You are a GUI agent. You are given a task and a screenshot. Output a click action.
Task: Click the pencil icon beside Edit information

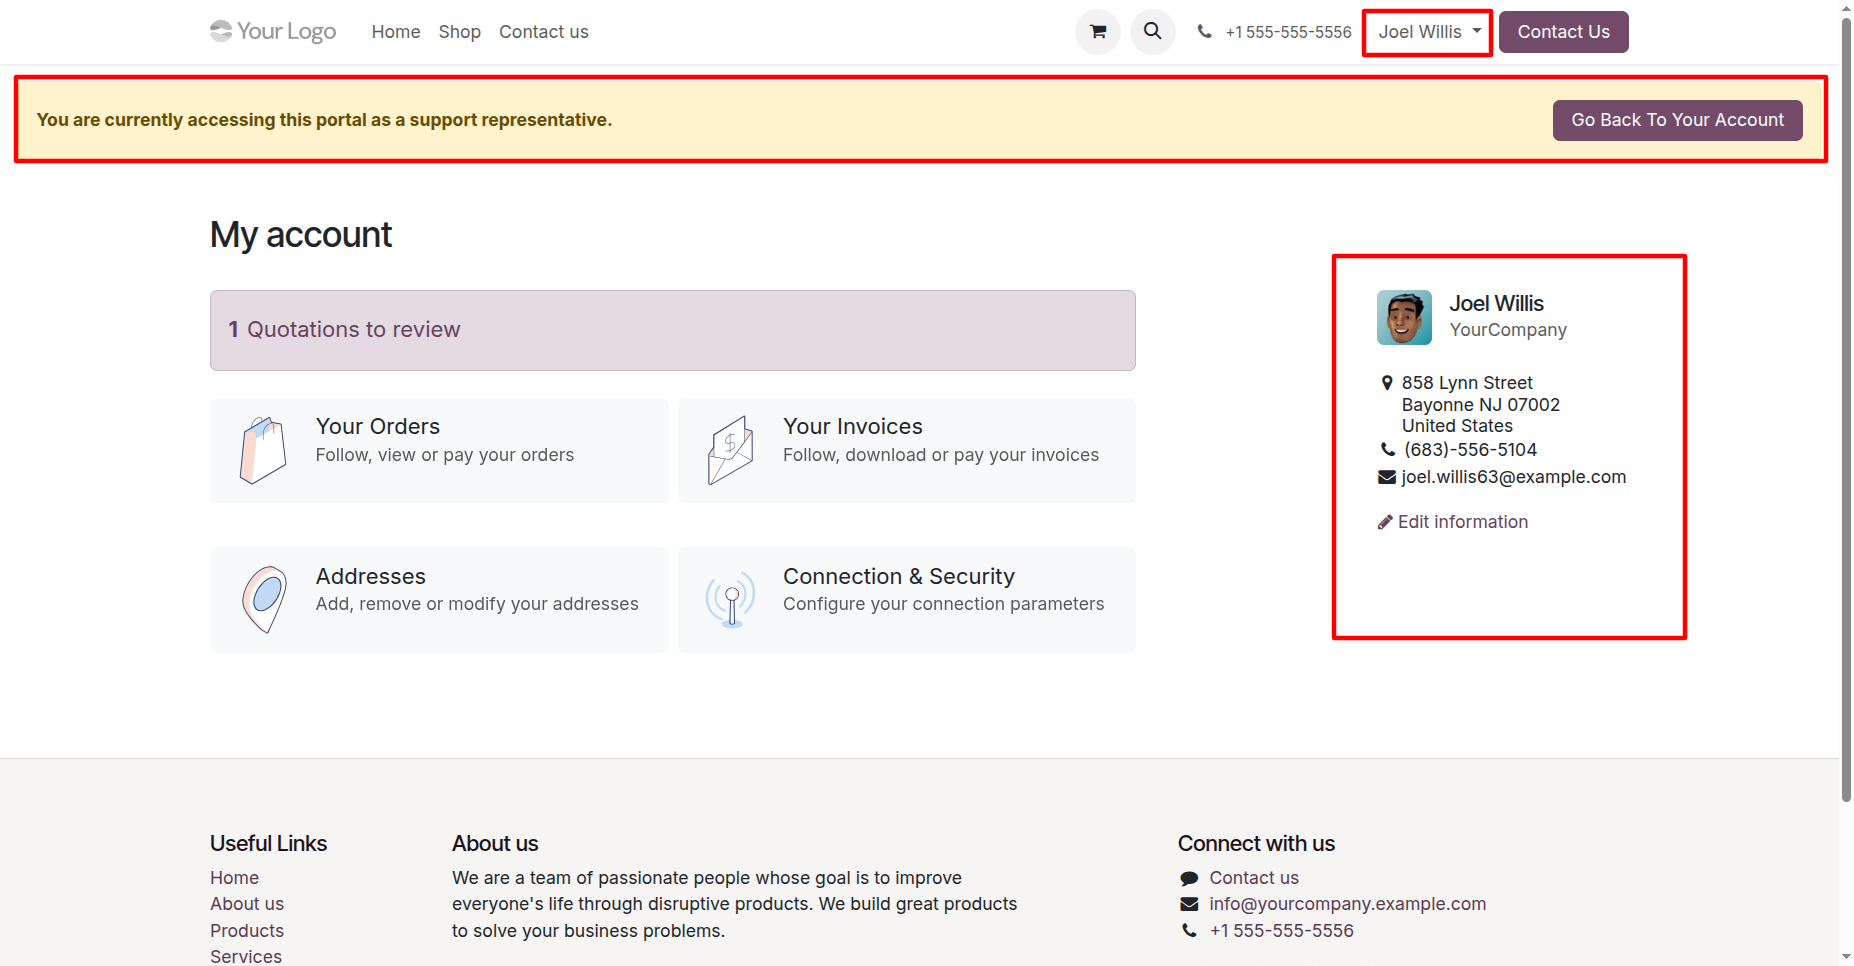[1385, 522]
